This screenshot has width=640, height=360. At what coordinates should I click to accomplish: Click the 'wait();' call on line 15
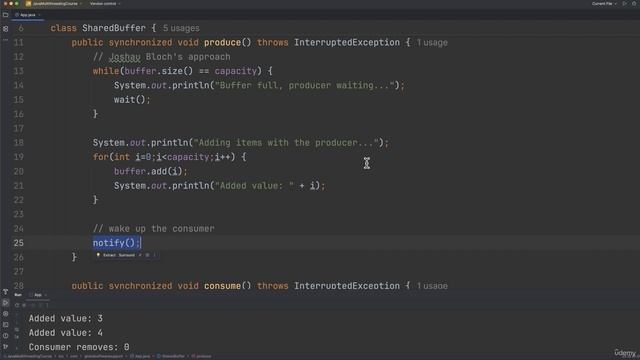click(132, 100)
